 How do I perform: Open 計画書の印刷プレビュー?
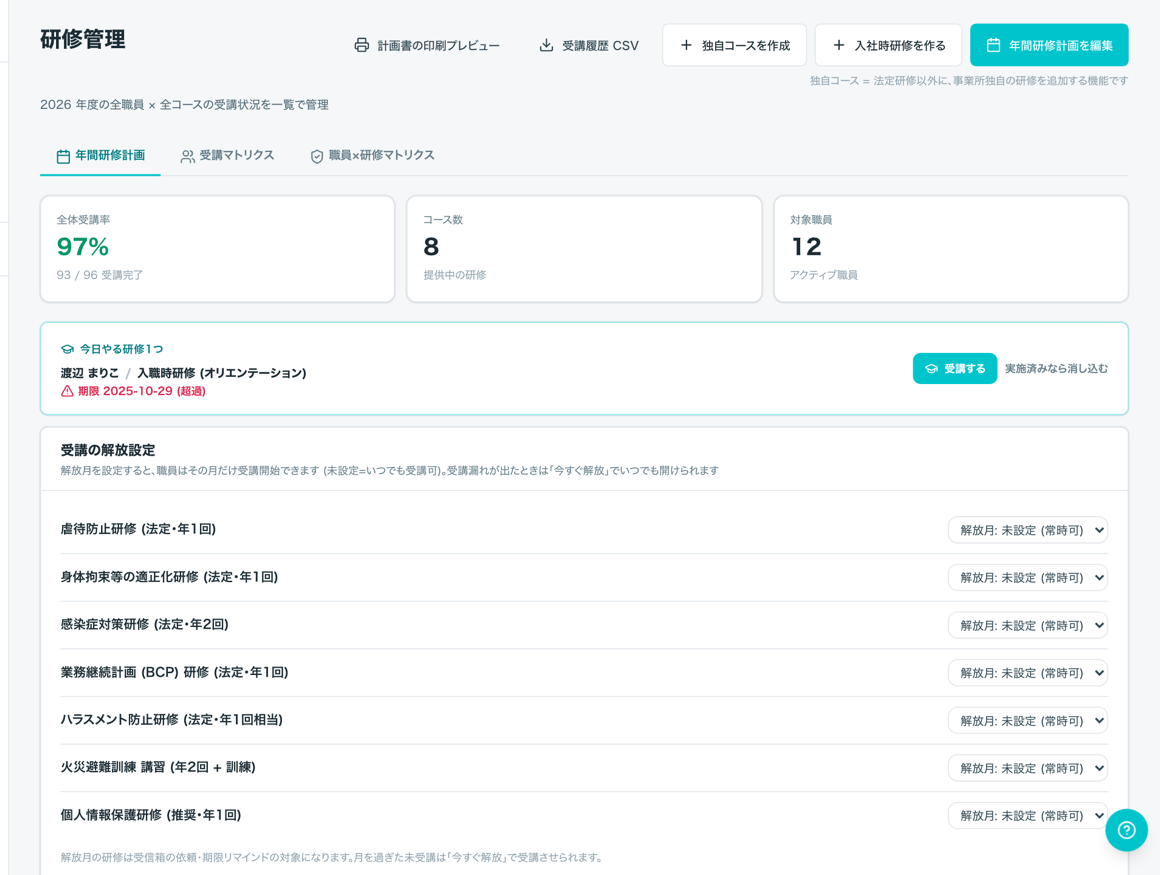(x=427, y=46)
